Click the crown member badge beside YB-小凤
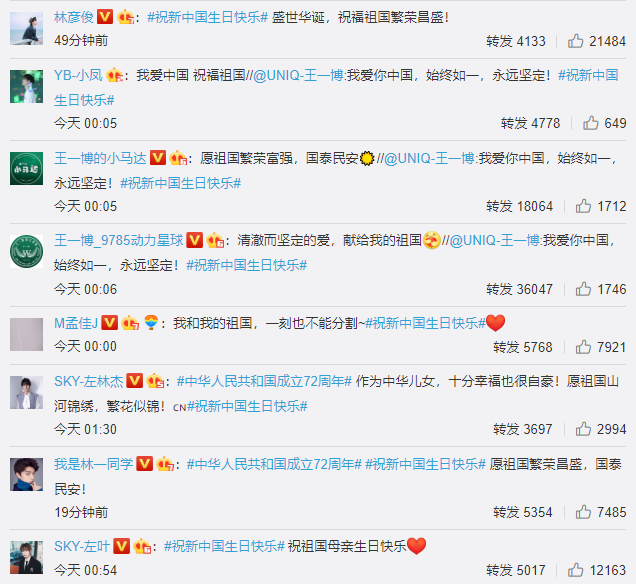The image size is (636, 584). [114, 75]
